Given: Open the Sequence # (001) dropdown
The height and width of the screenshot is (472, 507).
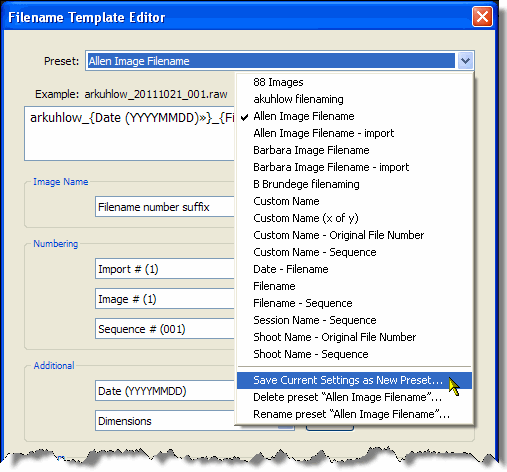Looking at the screenshot, I should (165, 329).
